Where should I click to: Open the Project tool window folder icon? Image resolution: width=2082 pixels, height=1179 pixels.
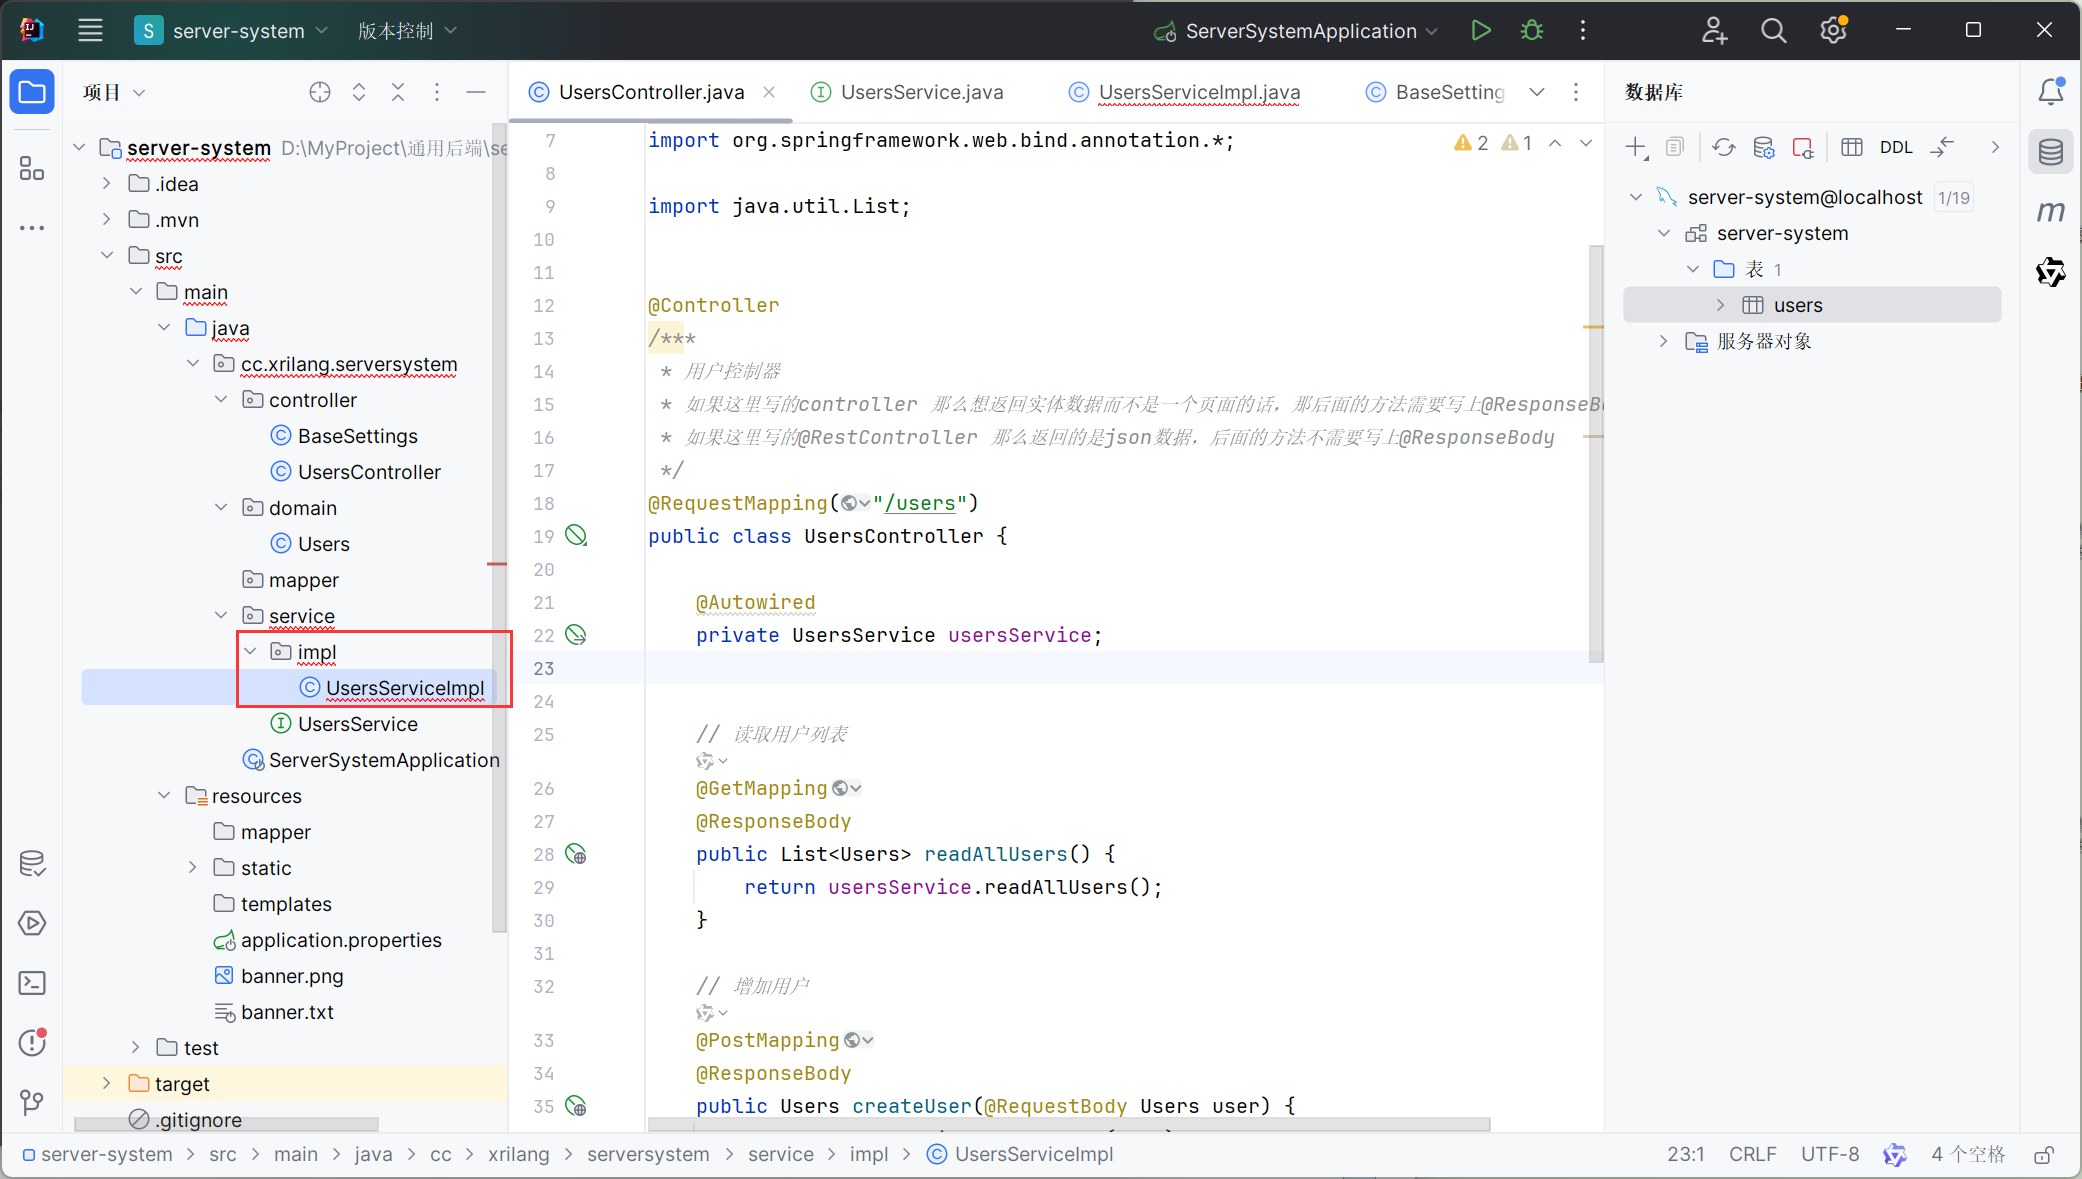click(x=32, y=93)
